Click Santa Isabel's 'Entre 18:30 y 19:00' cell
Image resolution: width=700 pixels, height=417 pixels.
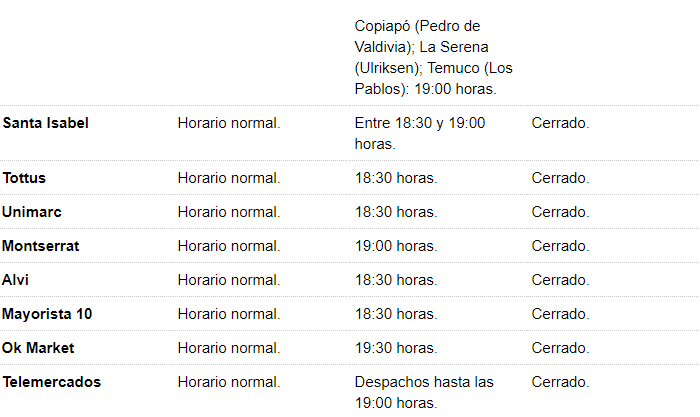click(420, 133)
